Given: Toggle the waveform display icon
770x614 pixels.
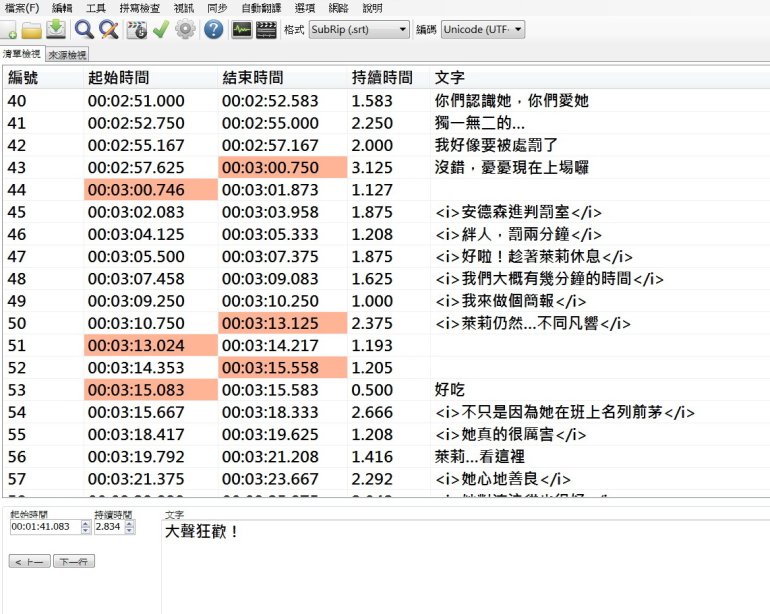Looking at the screenshot, I should (242, 30).
